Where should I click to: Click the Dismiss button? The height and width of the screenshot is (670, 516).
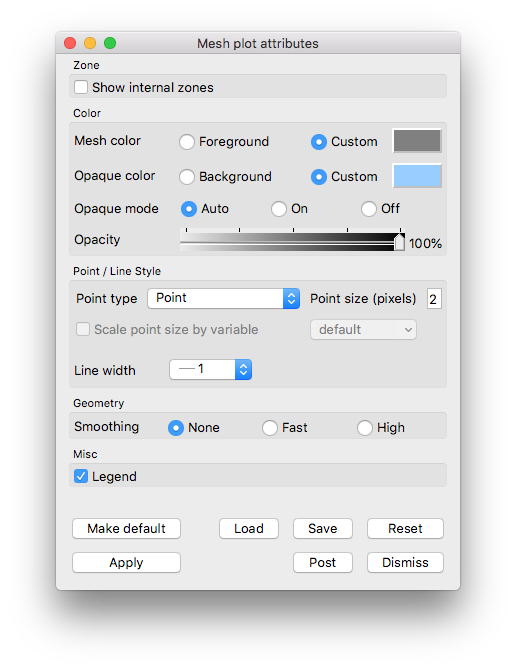point(405,562)
